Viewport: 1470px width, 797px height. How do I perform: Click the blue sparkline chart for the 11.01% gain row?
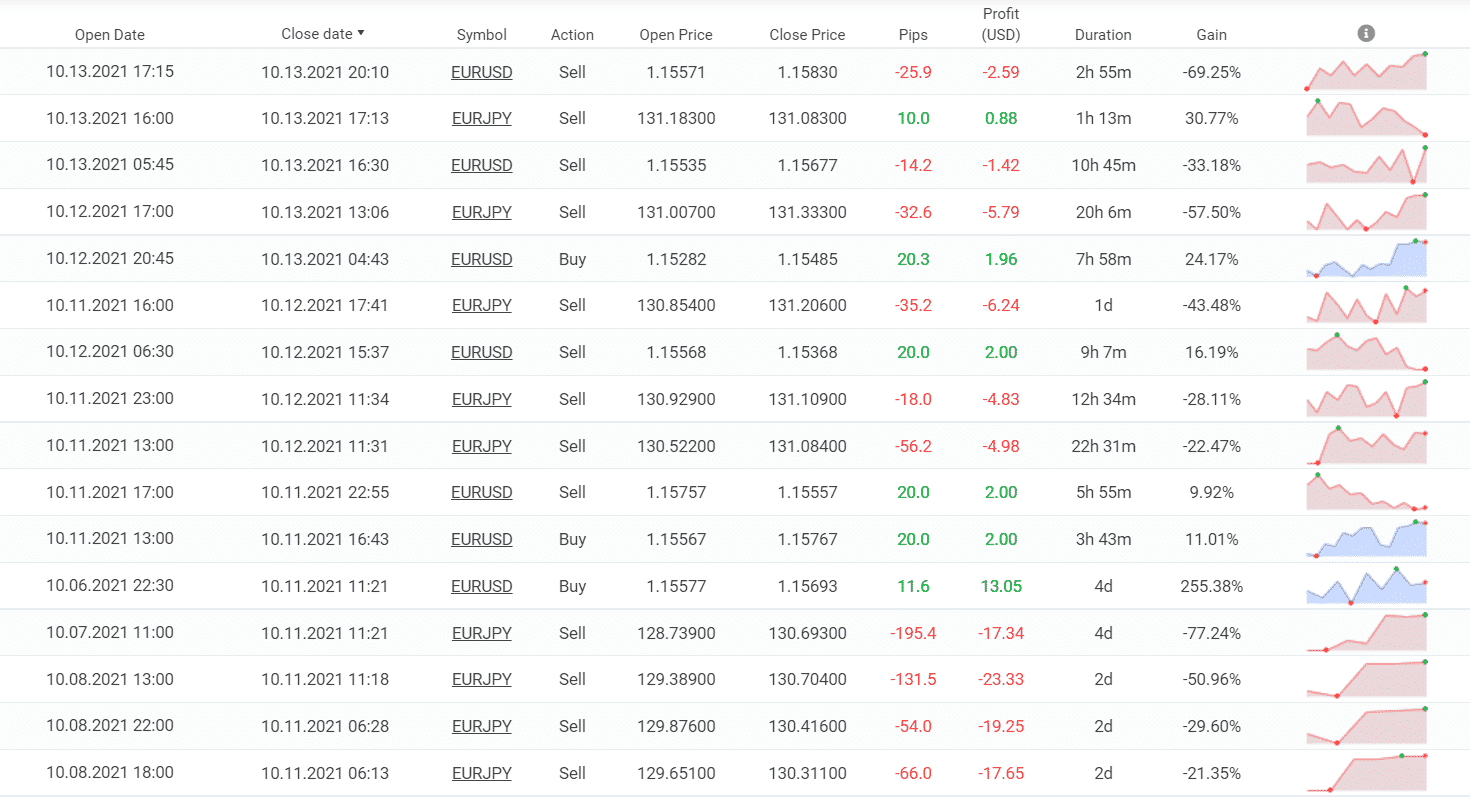click(1366, 539)
